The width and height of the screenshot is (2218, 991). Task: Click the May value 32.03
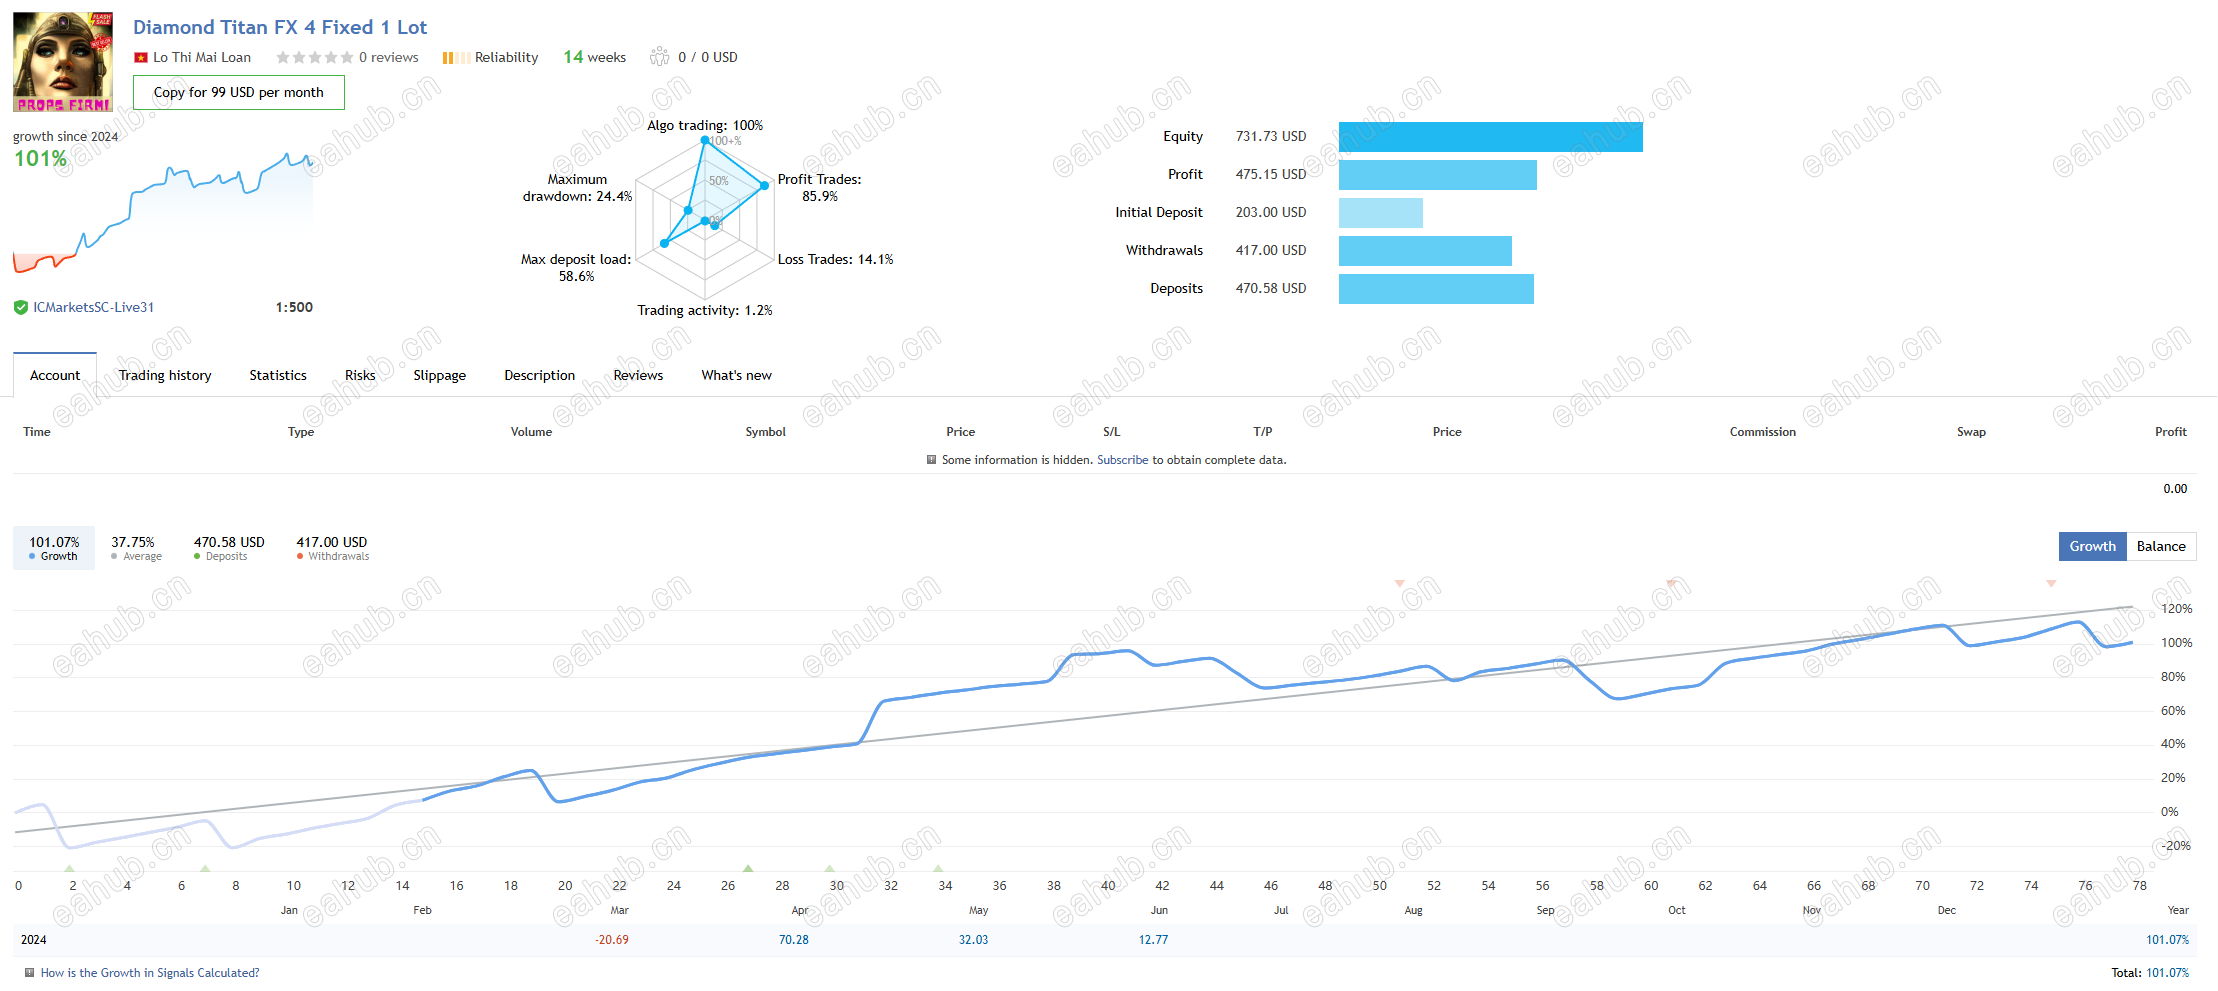973,940
